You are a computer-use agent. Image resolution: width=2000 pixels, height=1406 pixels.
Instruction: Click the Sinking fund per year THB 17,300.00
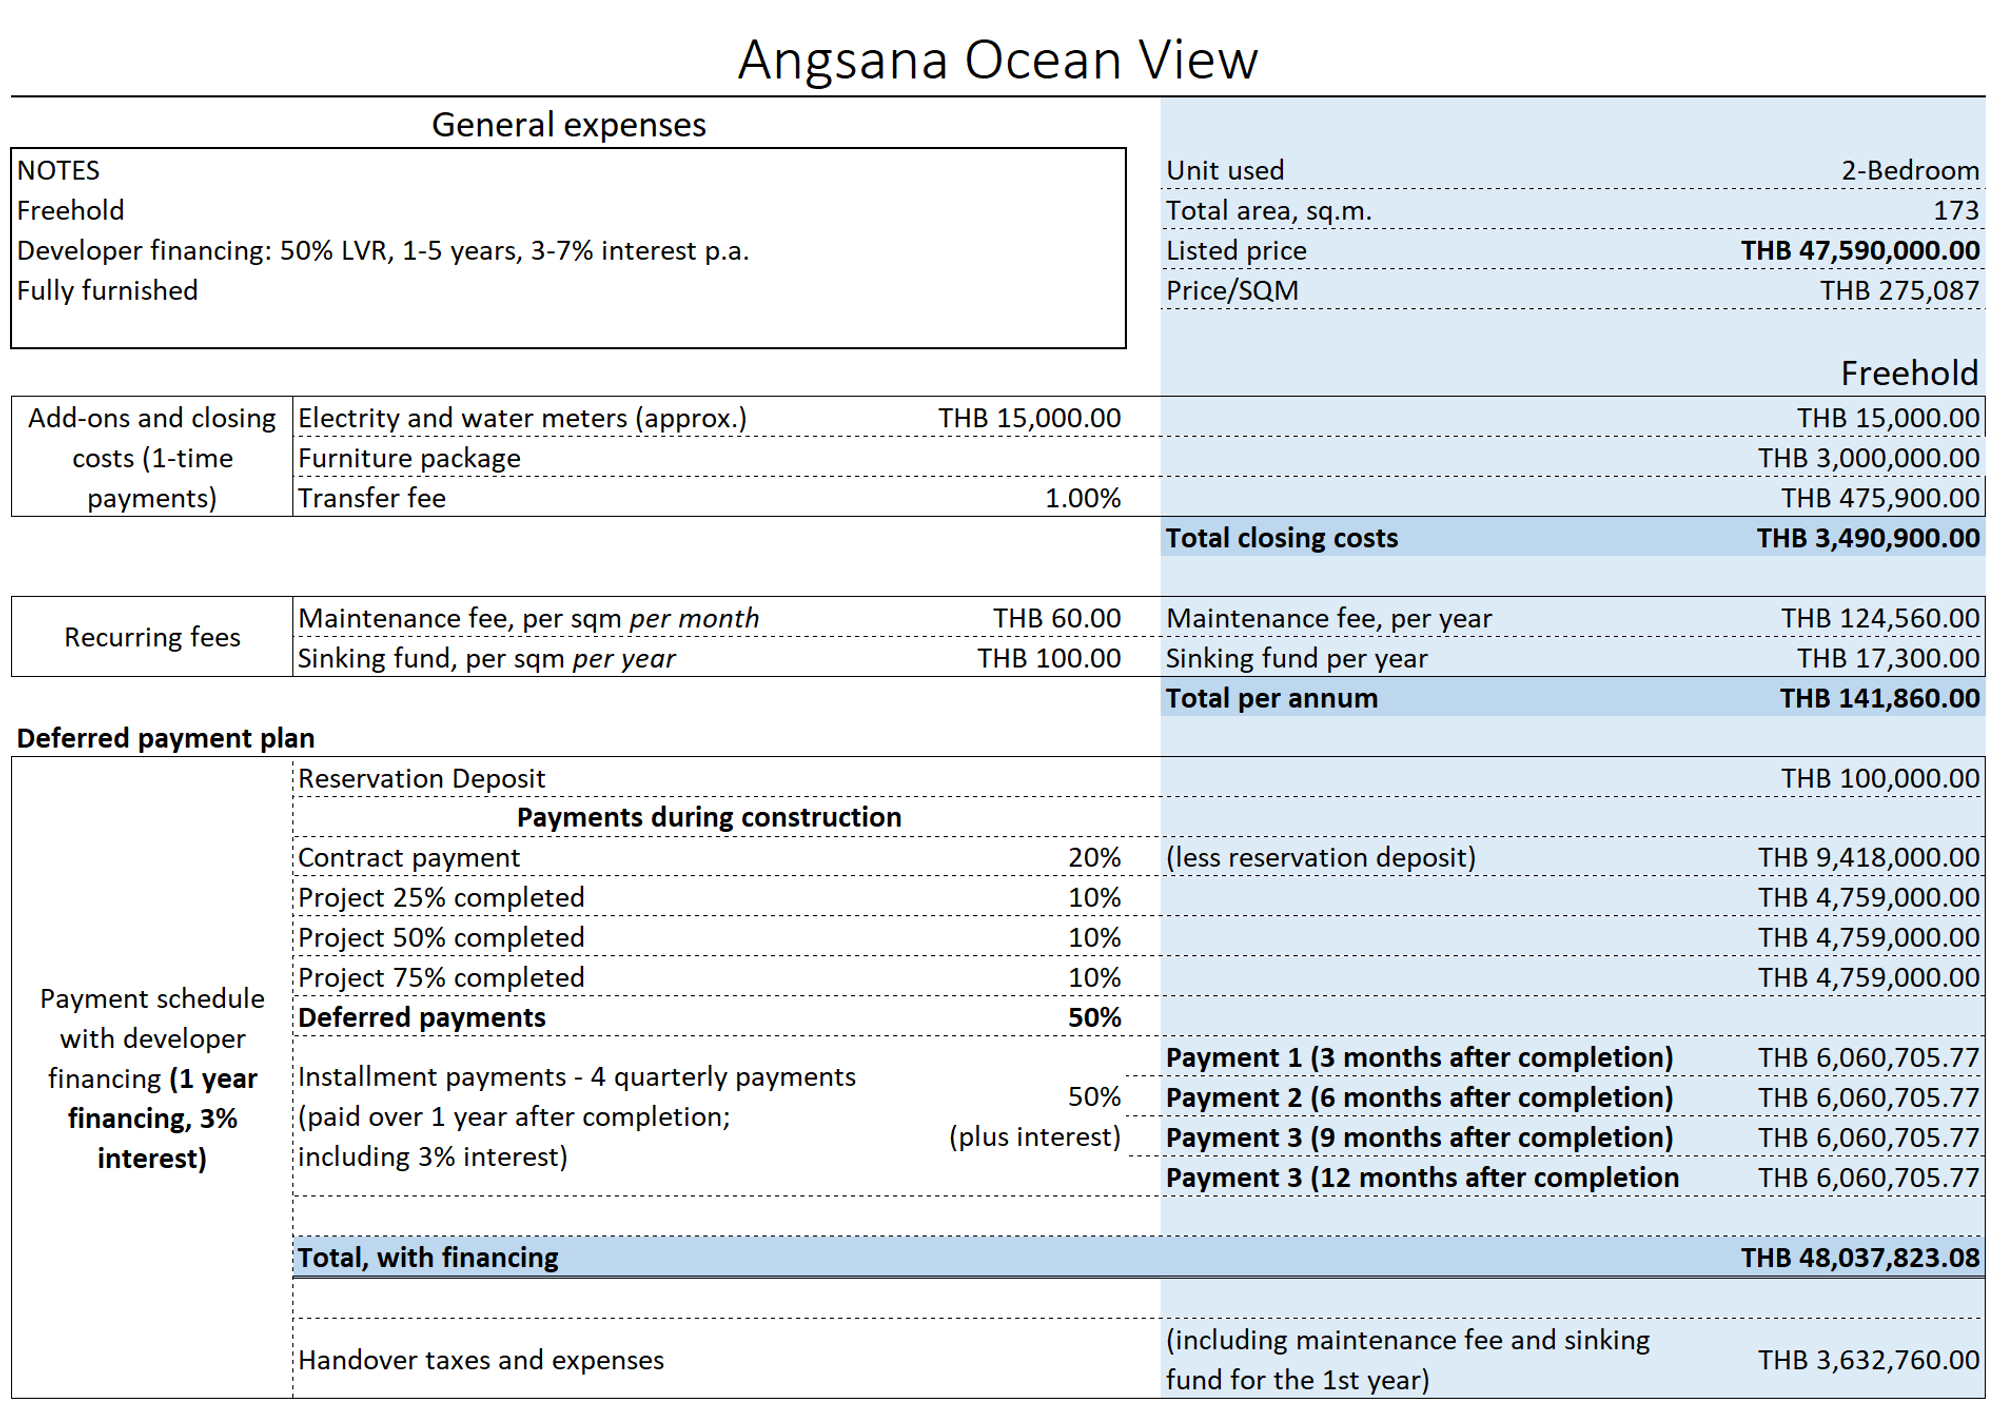[1887, 658]
